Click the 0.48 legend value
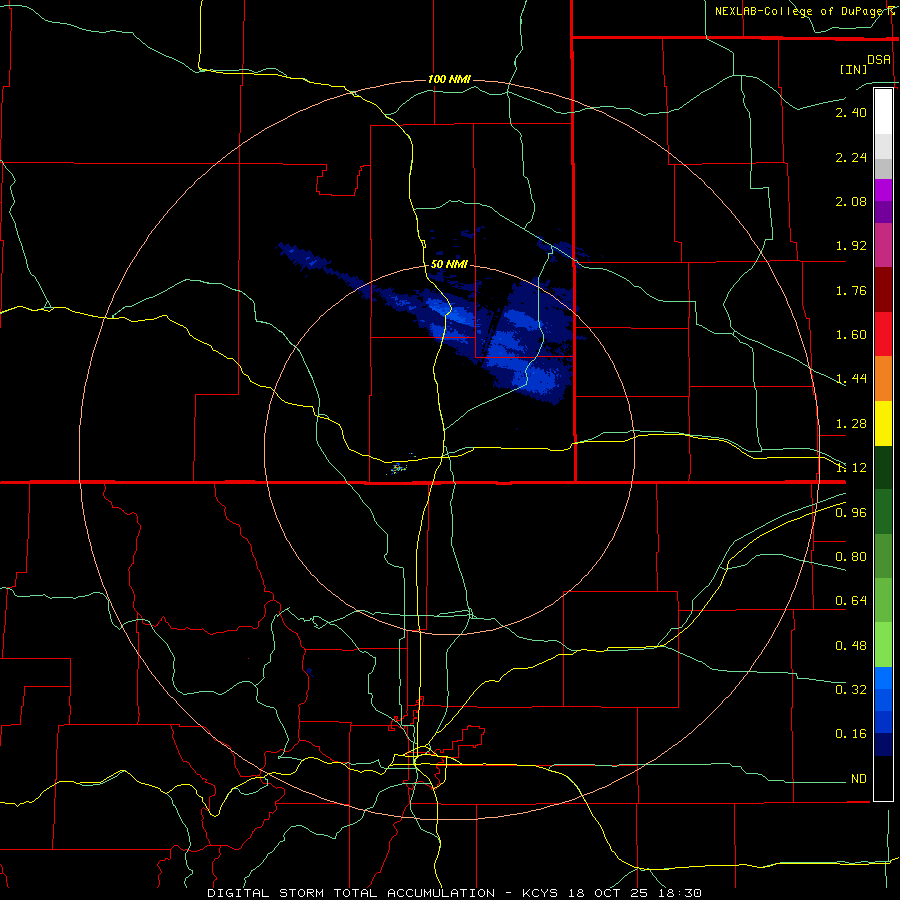The width and height of the screenshot is (900, 900). coord(851,646)
